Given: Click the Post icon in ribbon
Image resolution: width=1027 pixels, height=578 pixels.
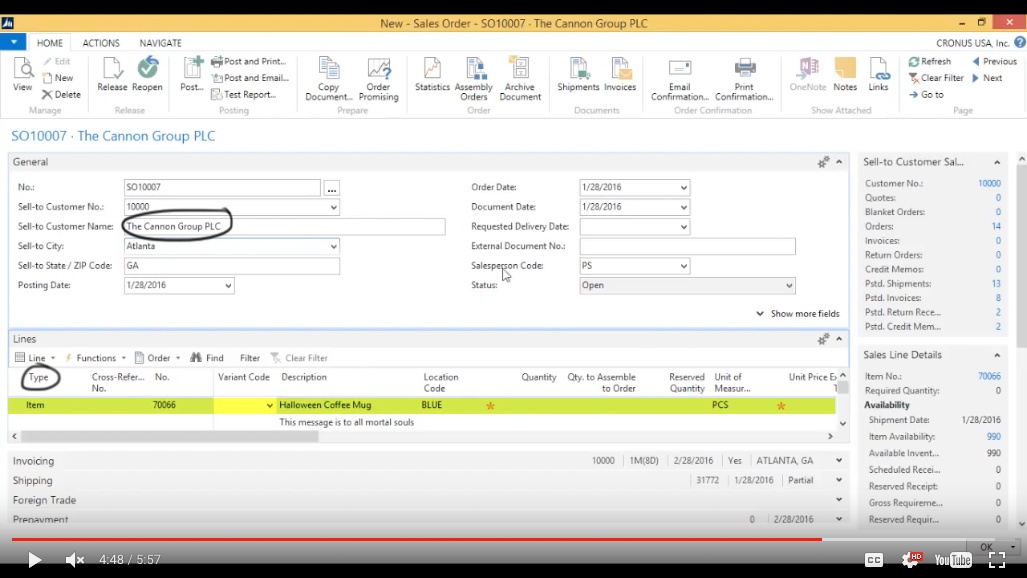Looking at the screenshot, I should (x=192, y=74).
